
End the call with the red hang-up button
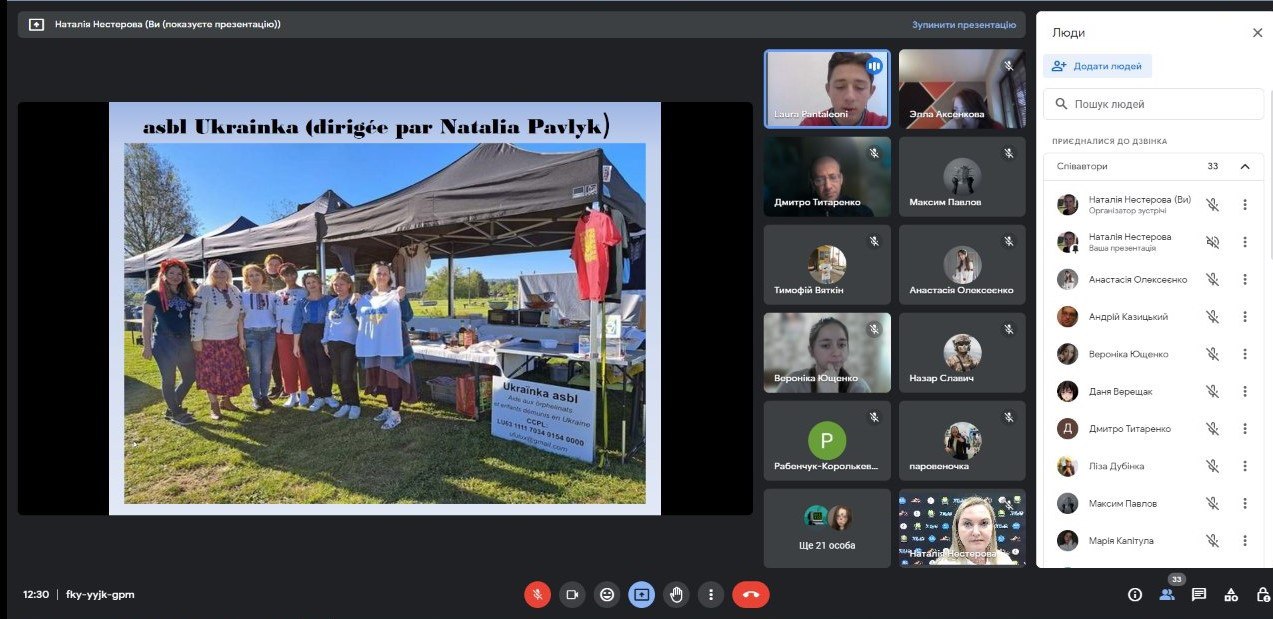tap(751, 594)
